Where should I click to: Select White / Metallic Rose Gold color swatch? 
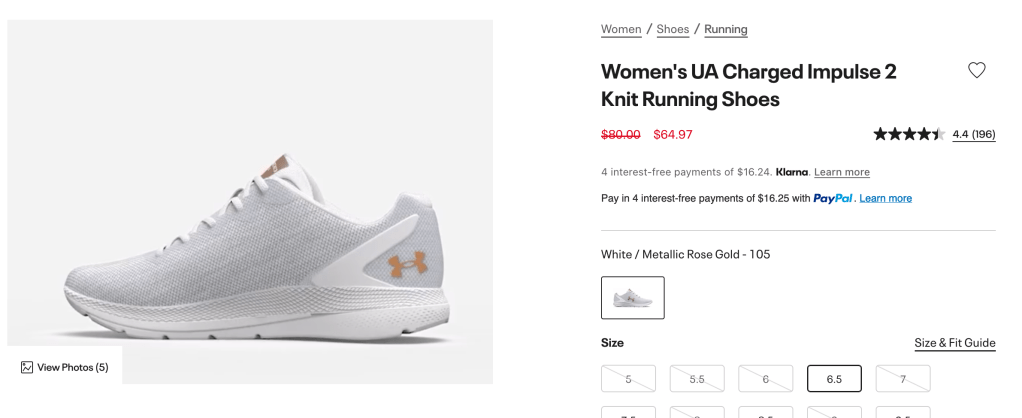633,297
